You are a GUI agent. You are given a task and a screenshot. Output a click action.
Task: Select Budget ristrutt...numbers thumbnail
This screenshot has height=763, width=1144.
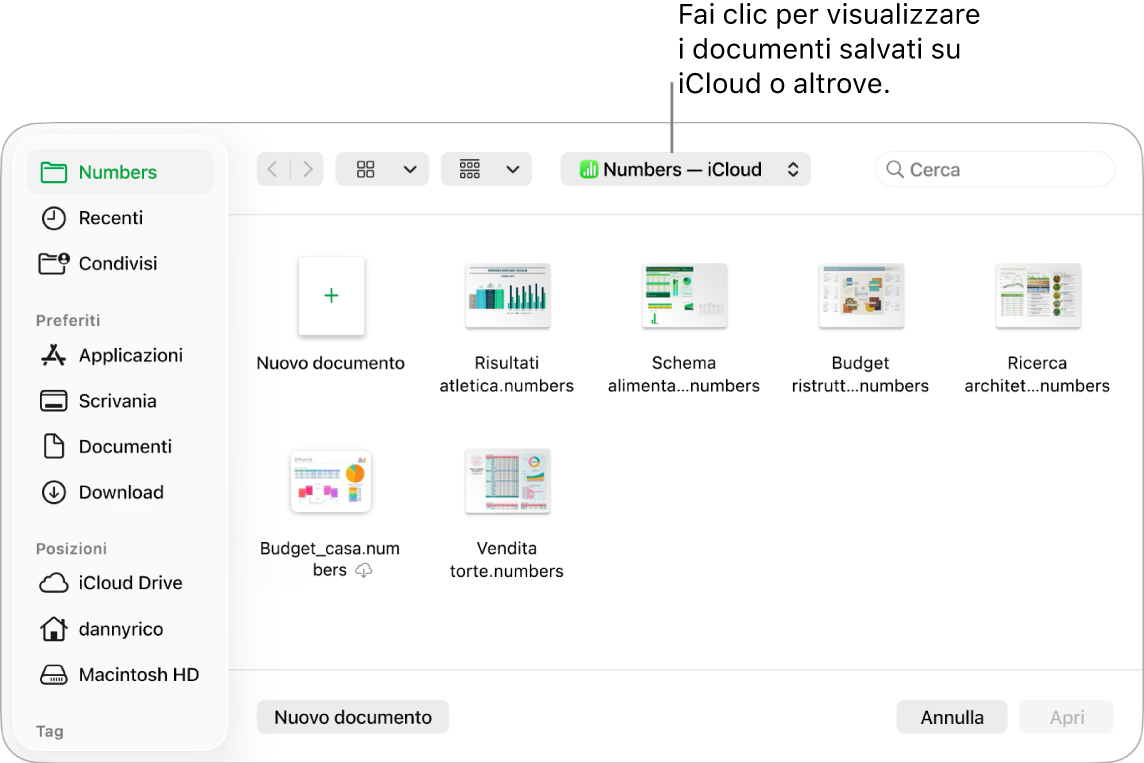(861, 295)
